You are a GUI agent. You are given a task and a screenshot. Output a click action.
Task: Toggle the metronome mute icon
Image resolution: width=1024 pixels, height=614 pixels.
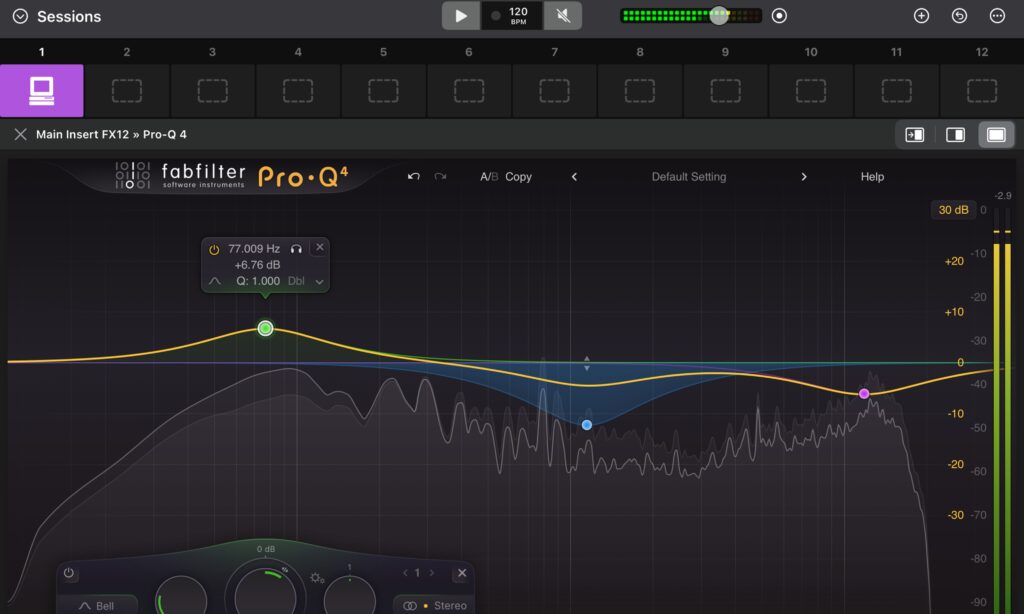tap(563, 16)
